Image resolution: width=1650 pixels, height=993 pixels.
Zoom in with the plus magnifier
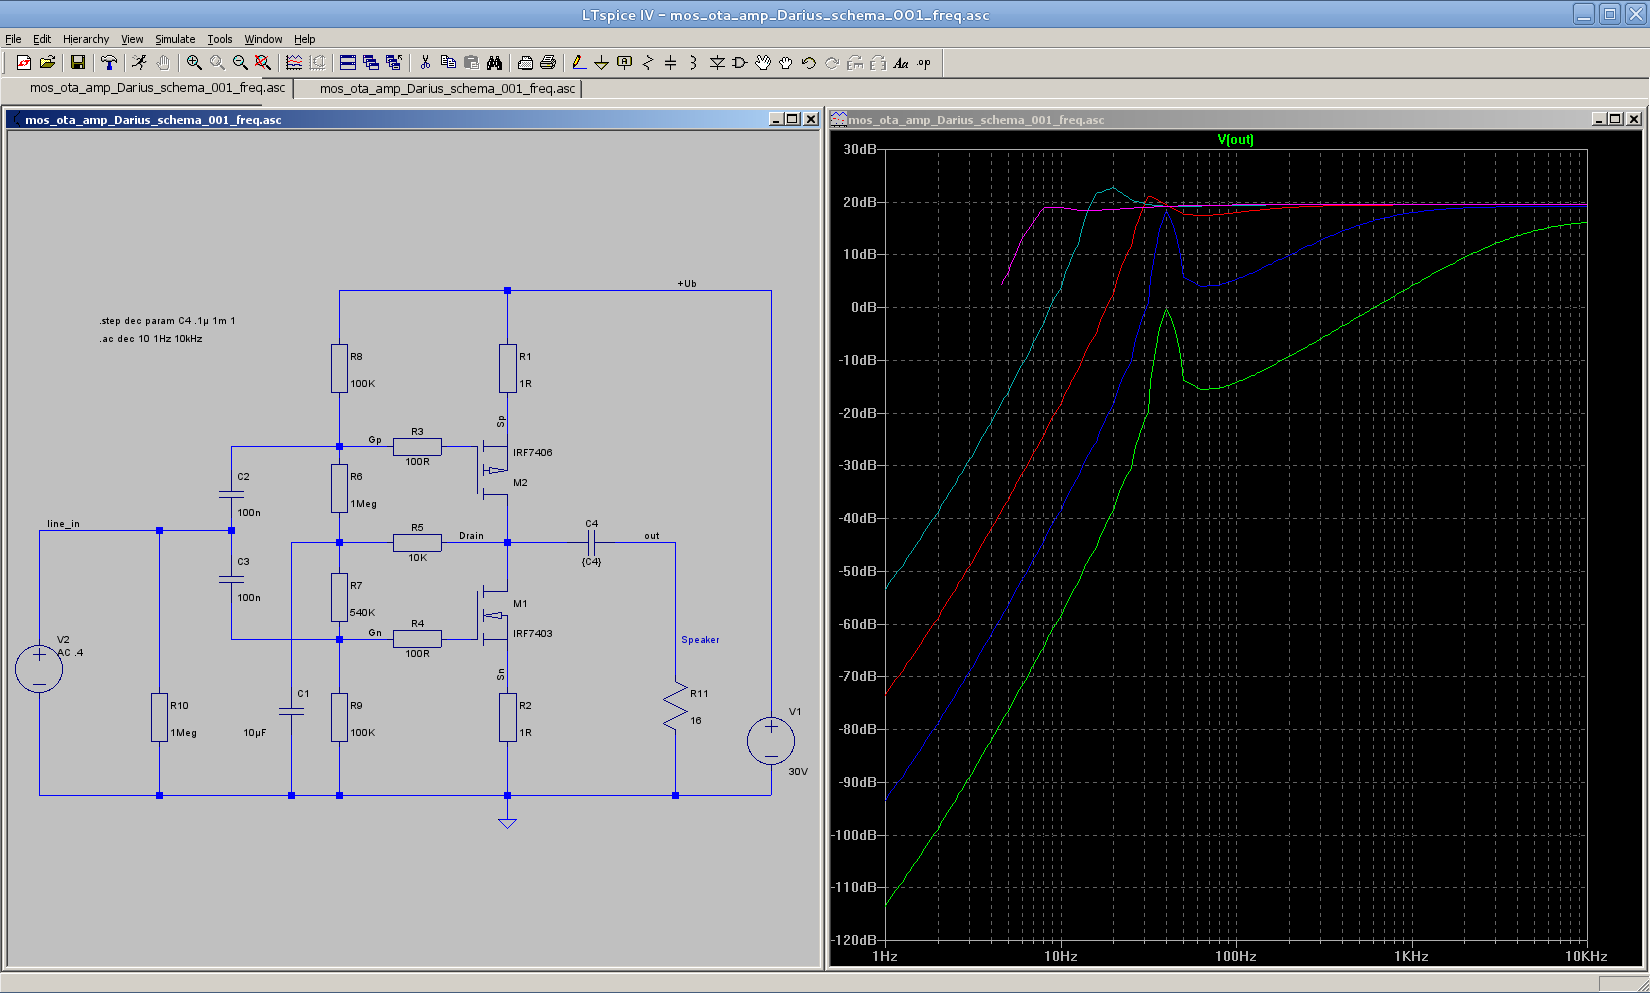(x=194, y=62)
